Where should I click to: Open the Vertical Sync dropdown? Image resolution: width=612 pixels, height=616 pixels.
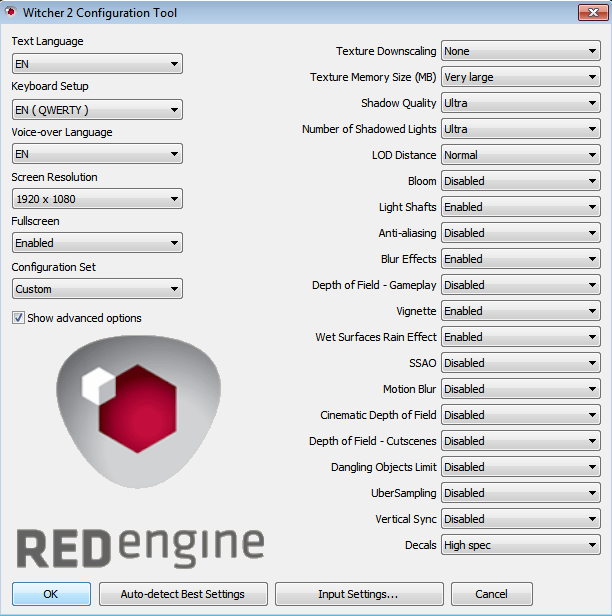coord(521,519)
